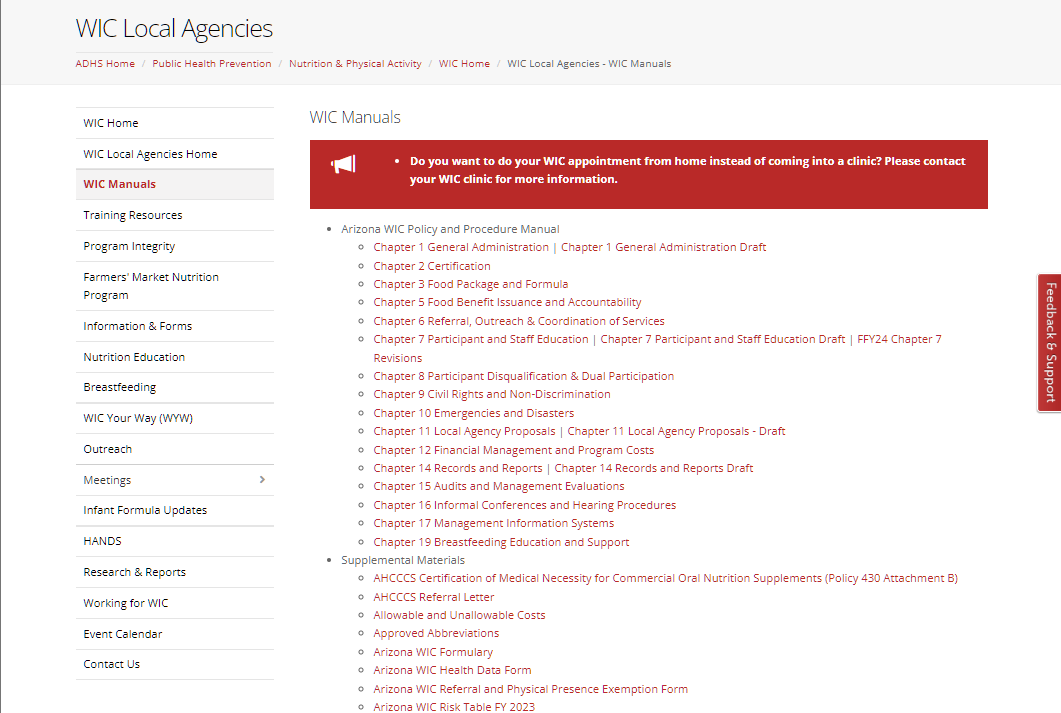Open the Feedback & Support tab
The height and width of the screenshot is (713, 1061).
point(1049,342)
